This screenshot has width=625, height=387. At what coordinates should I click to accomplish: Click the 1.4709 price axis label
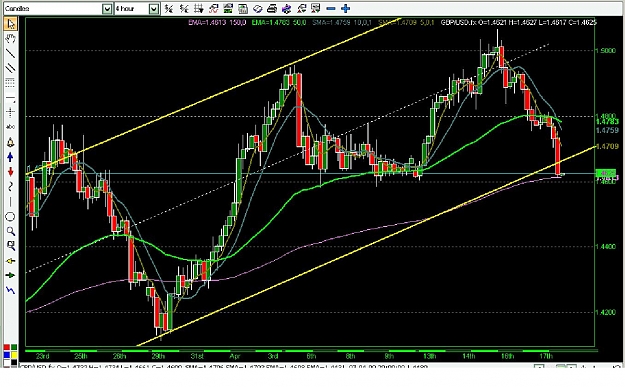point(607,146)
